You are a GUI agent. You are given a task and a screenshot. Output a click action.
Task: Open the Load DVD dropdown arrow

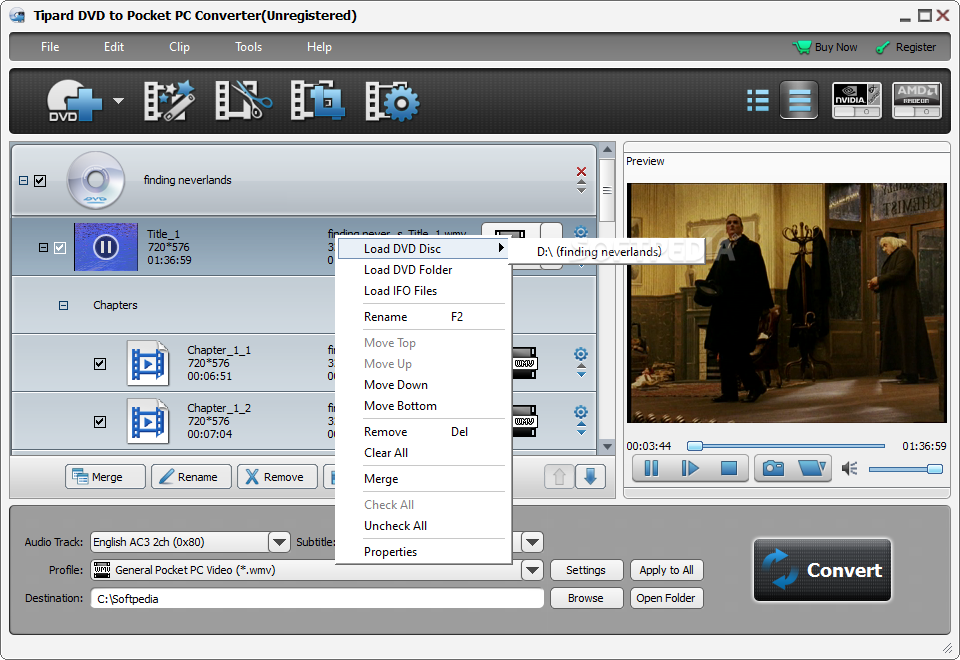[118, 101]
